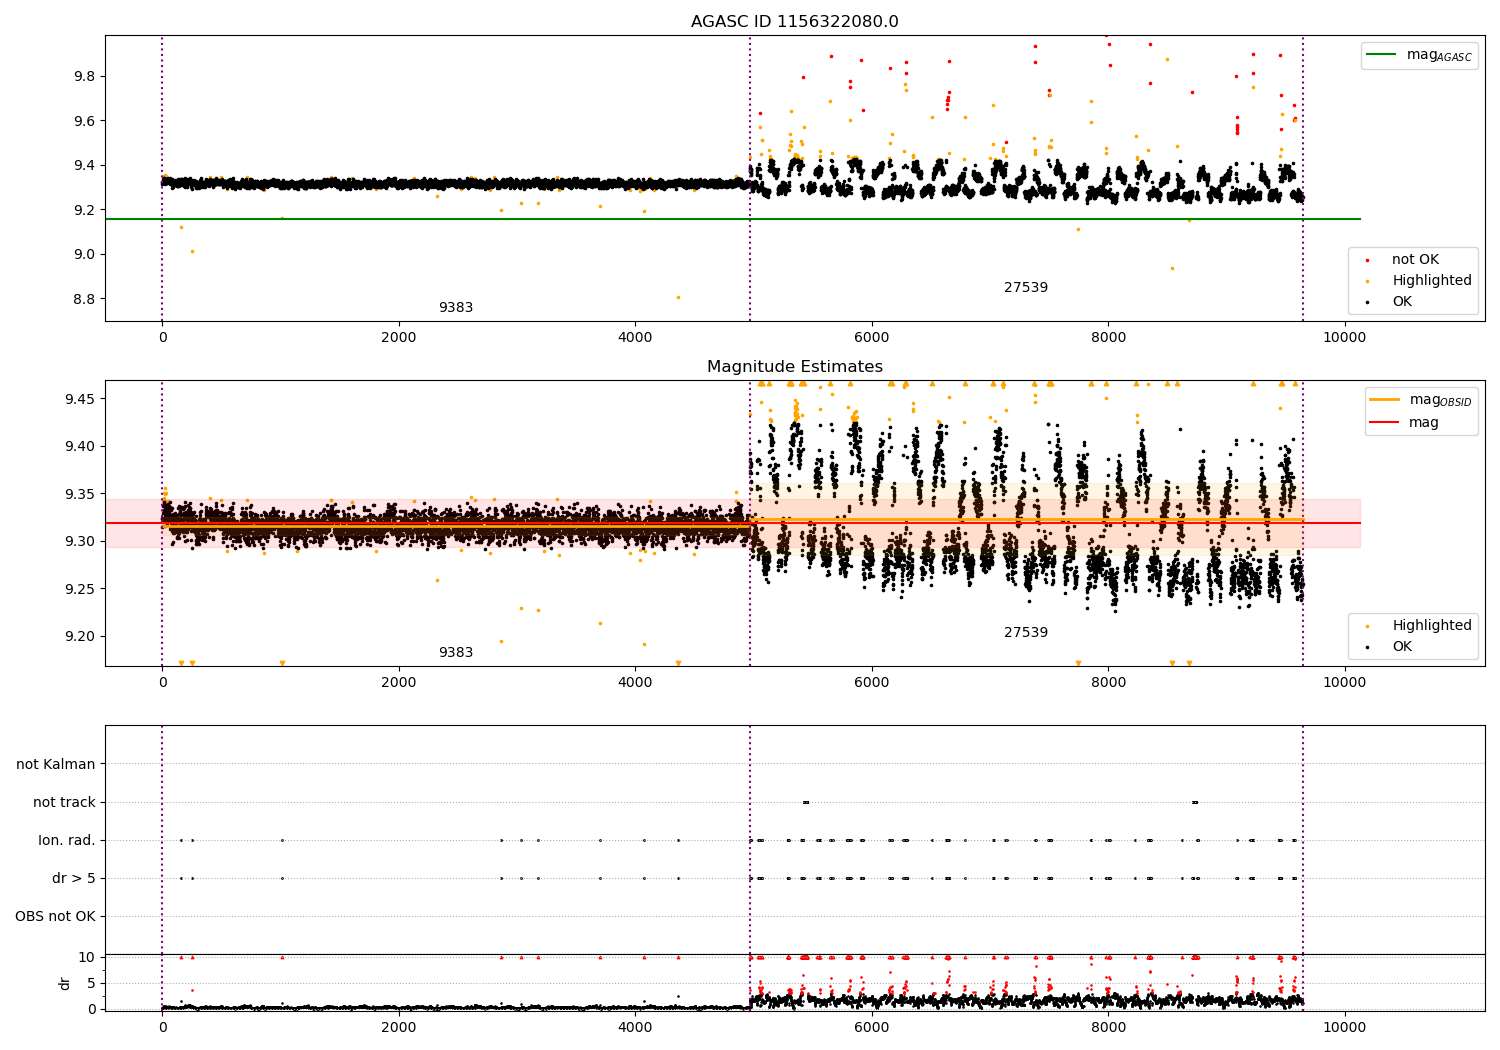Click the 2000 x-tick under the top panel
The image size is (1500, 1050).
point(399,337)
